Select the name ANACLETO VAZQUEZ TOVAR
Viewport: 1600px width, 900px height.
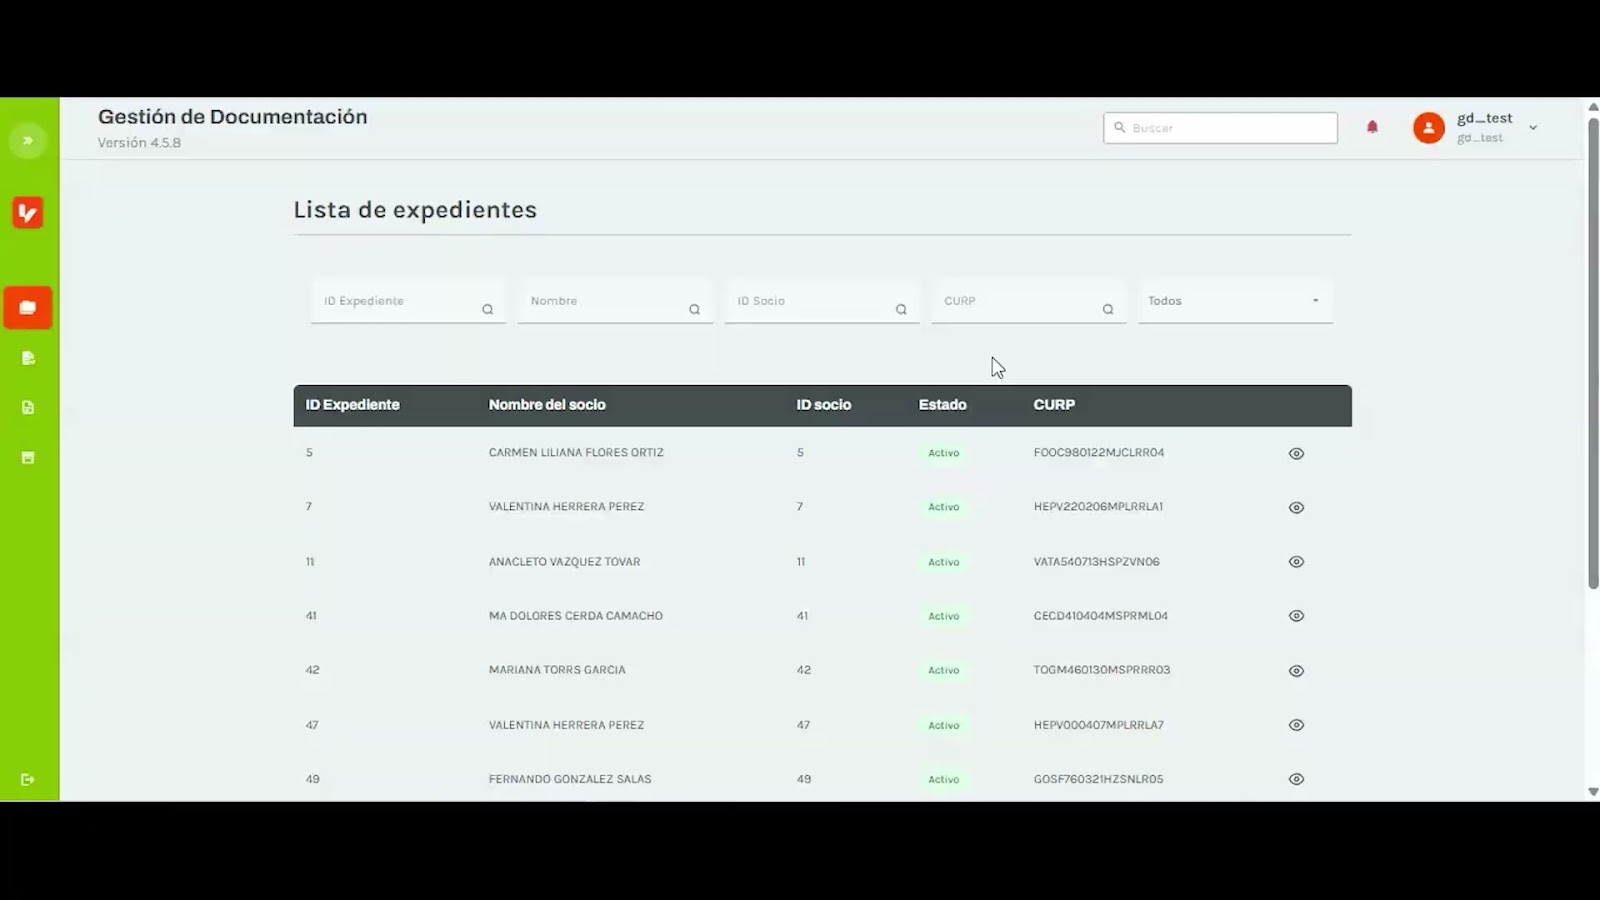click(564, 562)
